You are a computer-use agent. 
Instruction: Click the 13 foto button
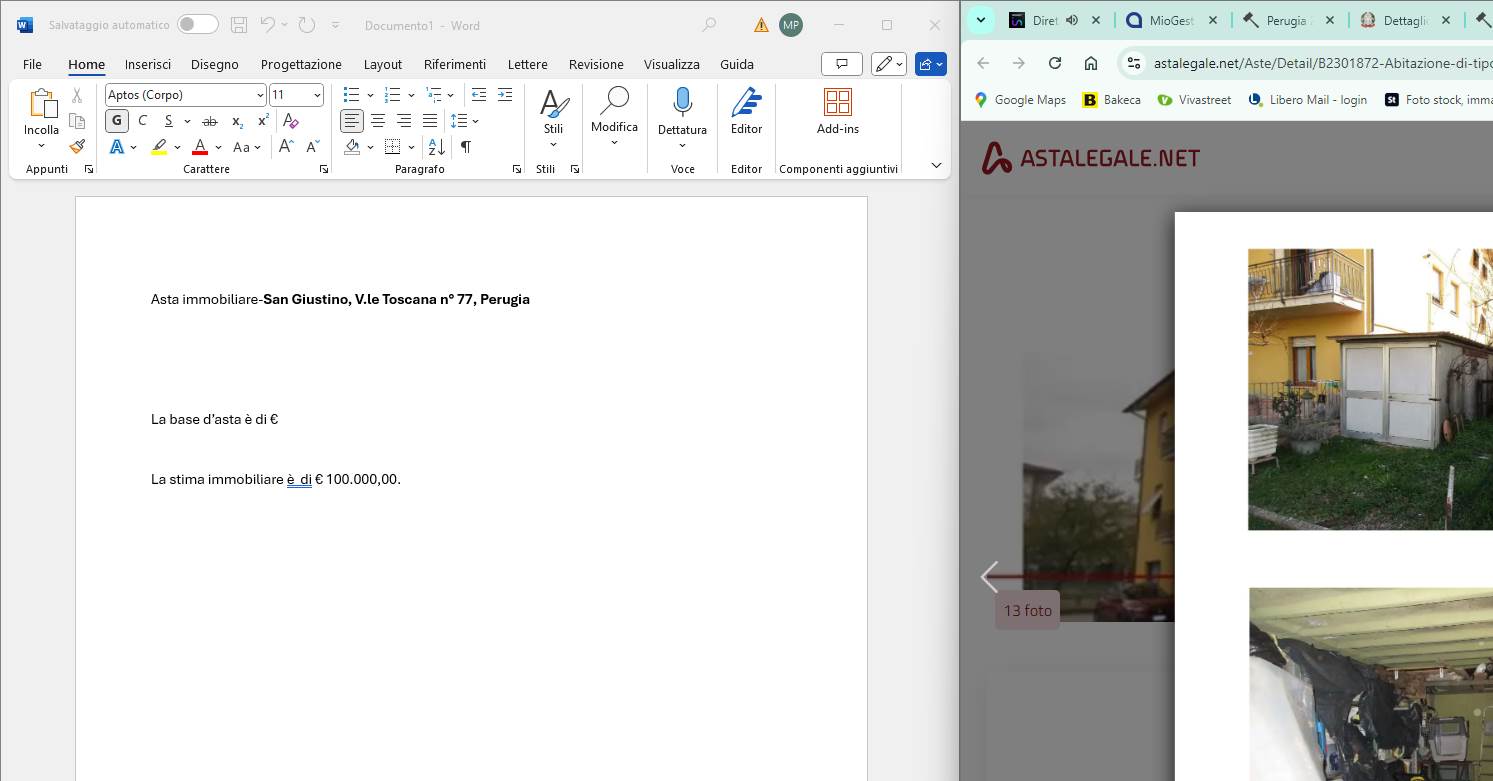tap(1027, 610)
